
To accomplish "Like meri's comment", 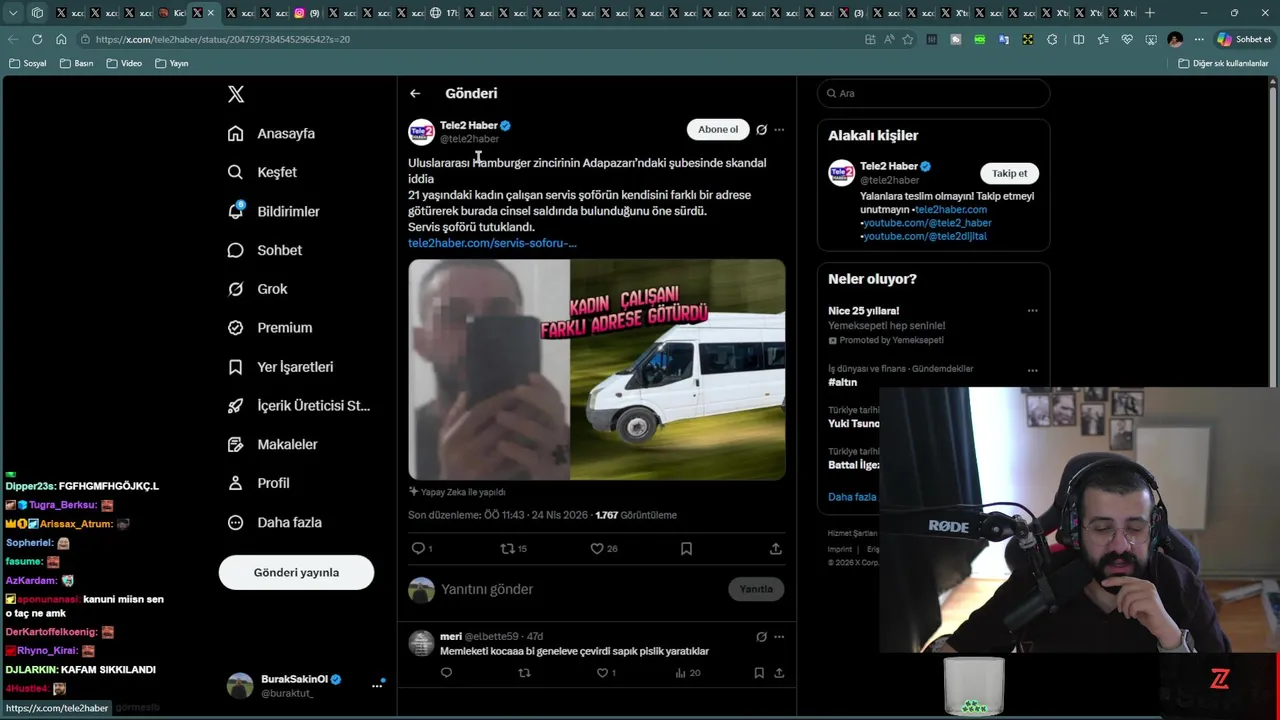I will click(x=602, y=673).
